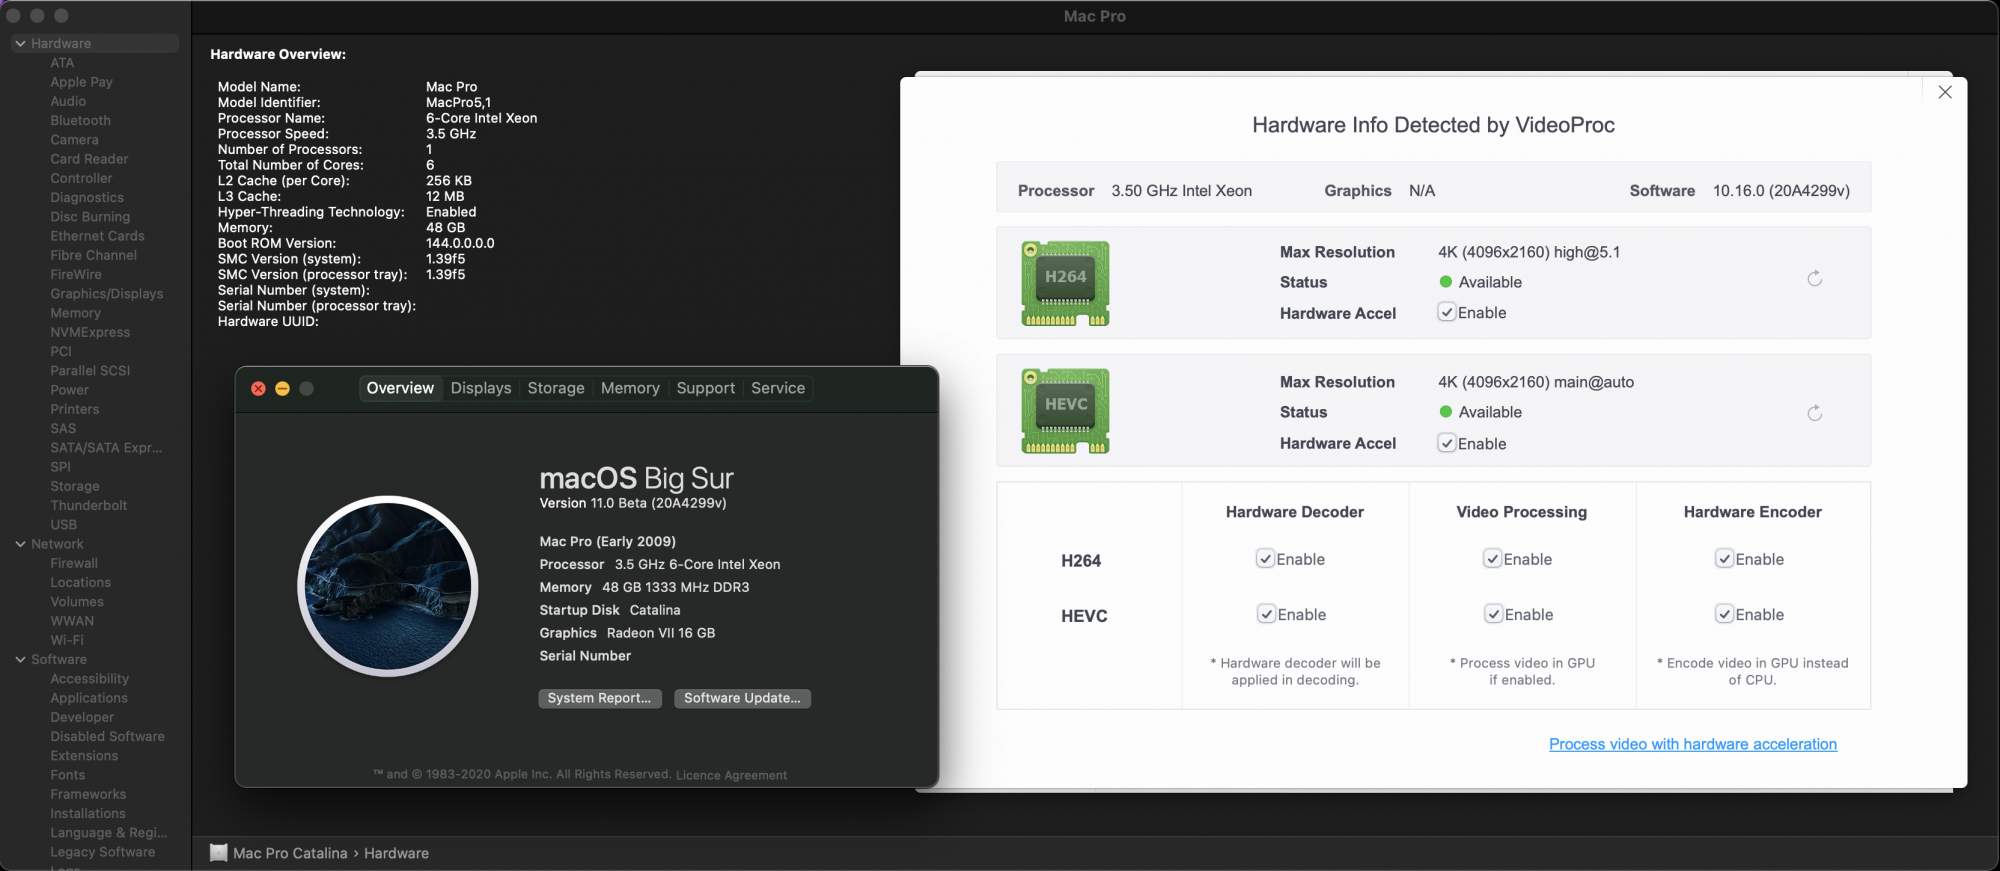
Task: Select ATA in the Hardware list
Action: [x=62, y=63]
